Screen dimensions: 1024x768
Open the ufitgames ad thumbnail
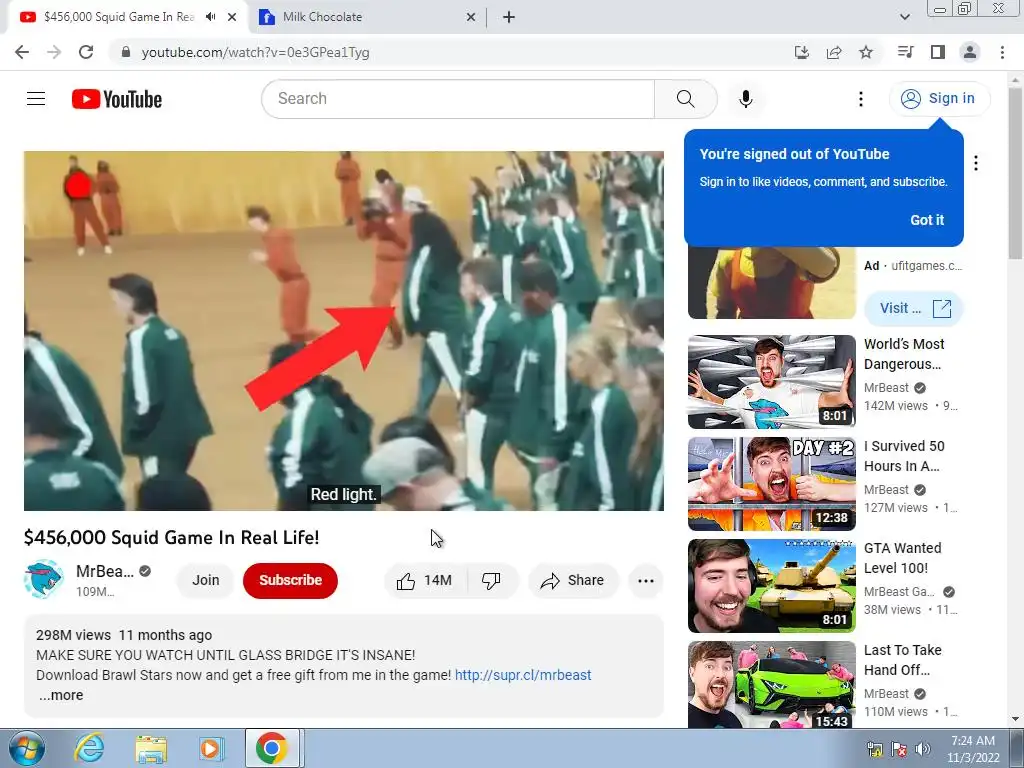771,283
